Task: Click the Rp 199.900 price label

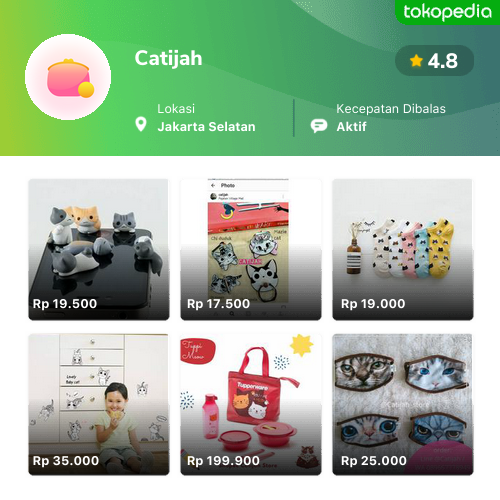Action: coord(223,461)
